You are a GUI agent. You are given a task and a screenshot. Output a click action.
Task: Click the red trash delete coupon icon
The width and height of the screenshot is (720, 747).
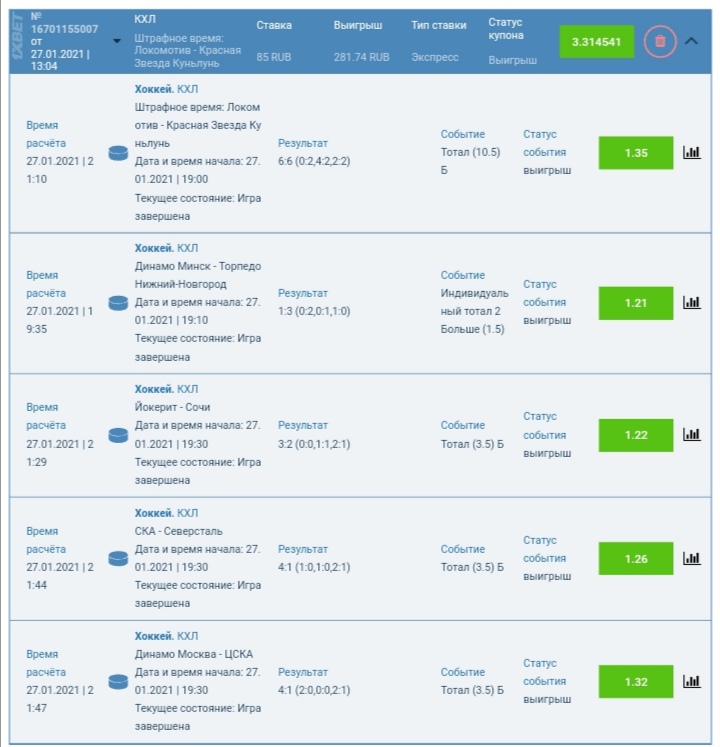[659, 41]
